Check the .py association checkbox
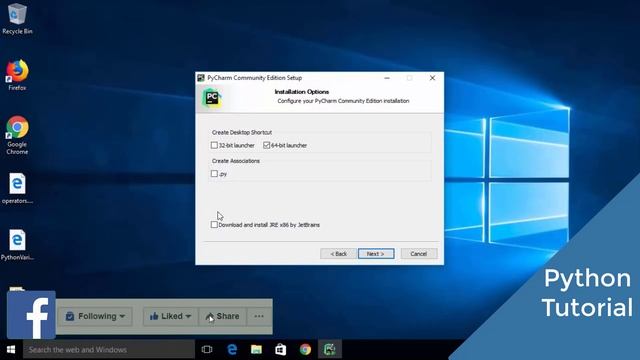Image resolution: width=640 pixels, height=360 pixels. click(x=214, y=174)
